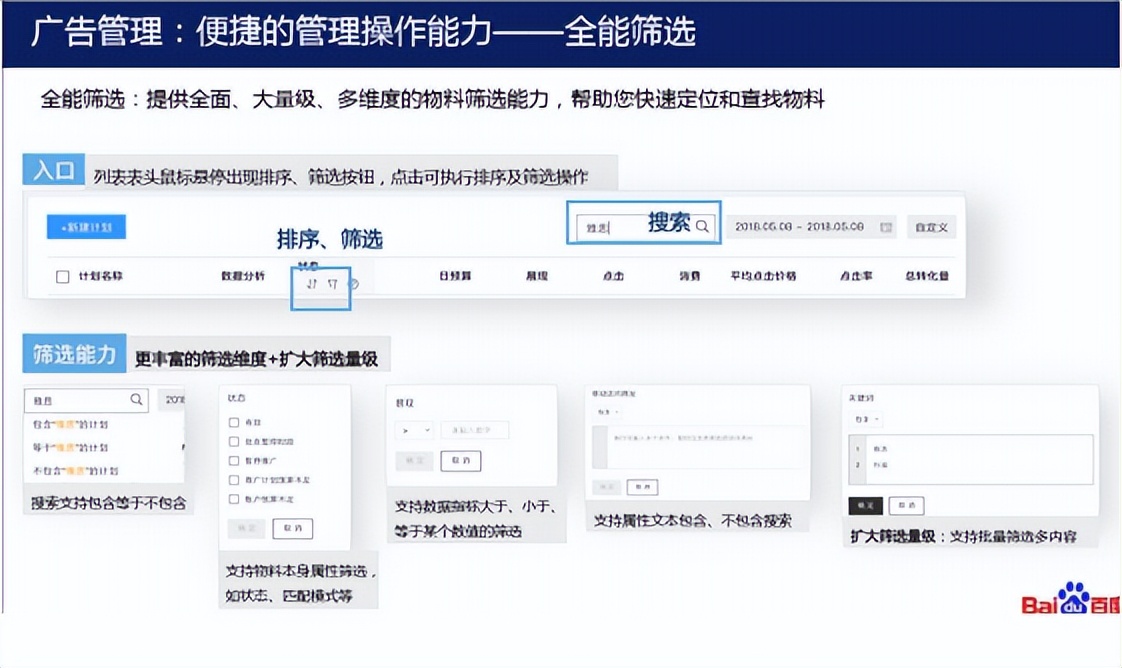This screenshot has width=1122, height=668.
Task: Click grey confirm button in numeric filter panel
Action: click(414, 461)
